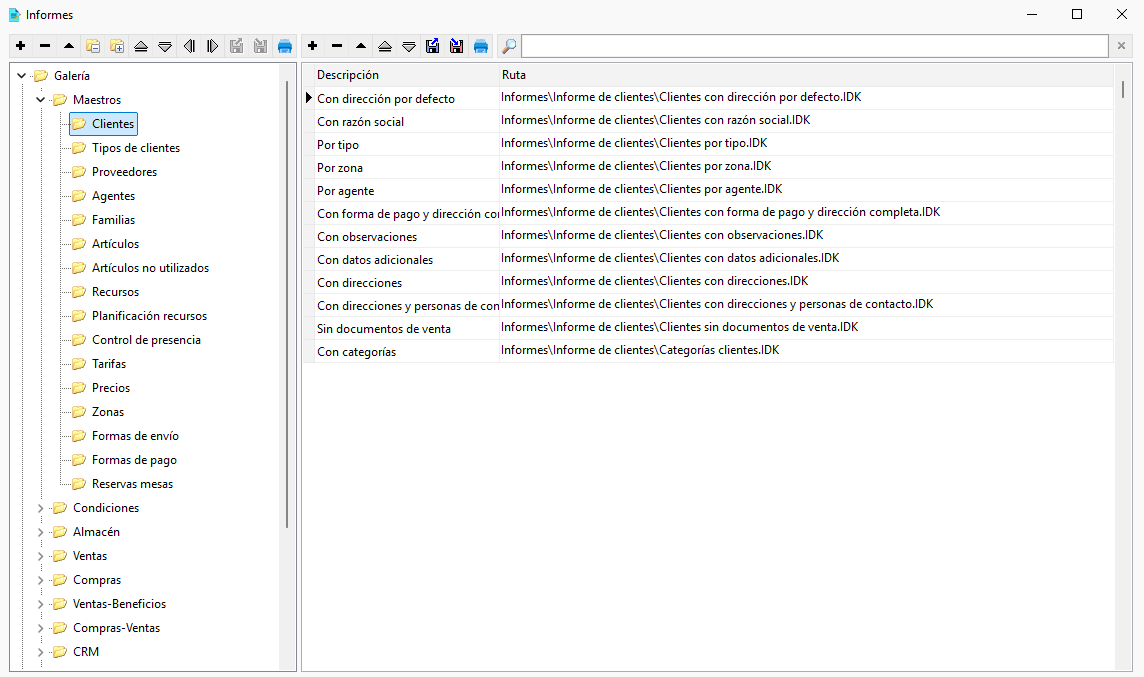Click the move-left arrow icon in tree toolbar

tap(189, 46)
